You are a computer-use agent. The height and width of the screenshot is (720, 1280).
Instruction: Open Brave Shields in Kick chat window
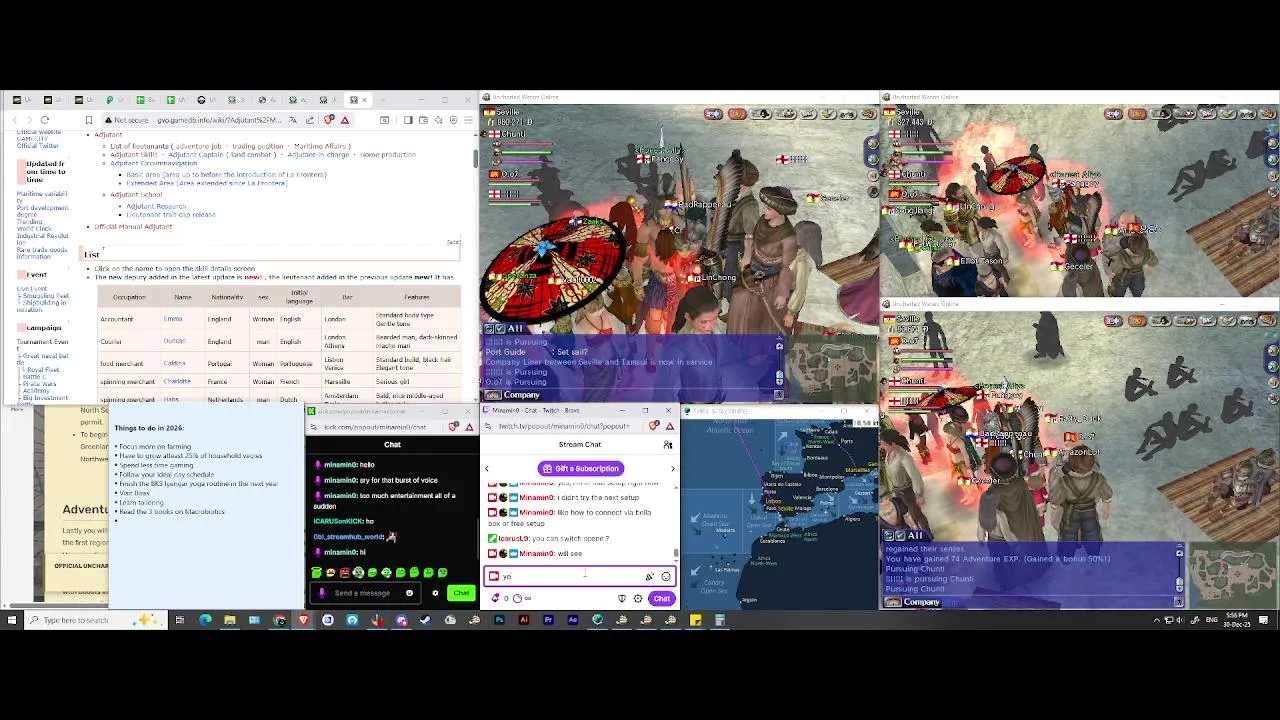[455, 427]
